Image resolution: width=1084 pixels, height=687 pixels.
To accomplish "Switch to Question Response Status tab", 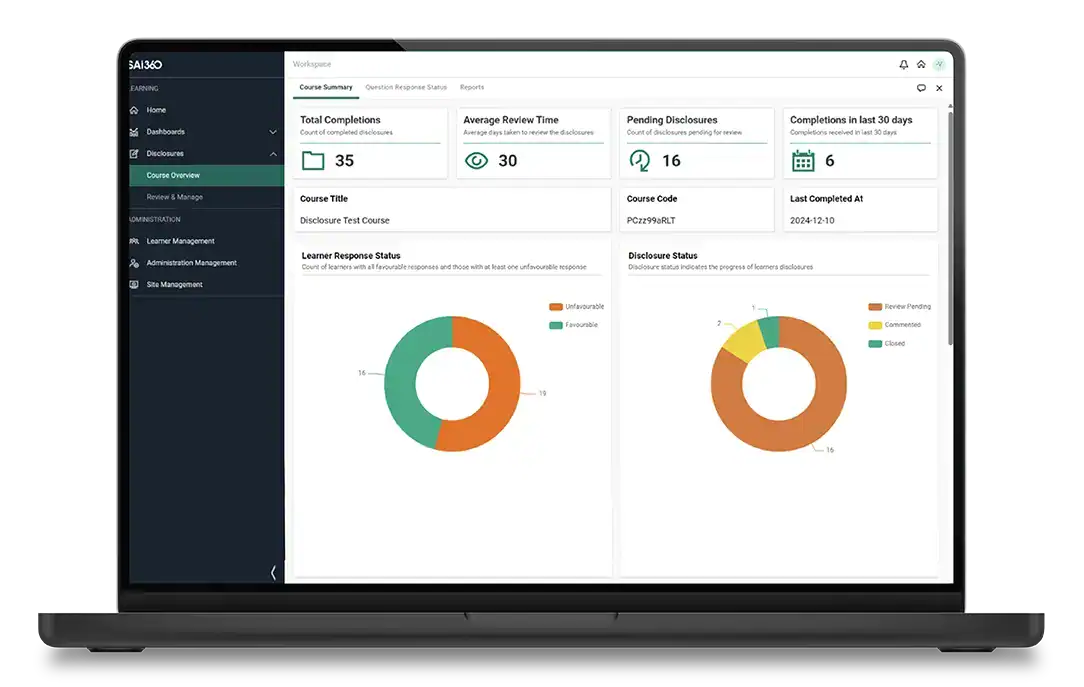I will pyautogui.click(x=406, y=88).
